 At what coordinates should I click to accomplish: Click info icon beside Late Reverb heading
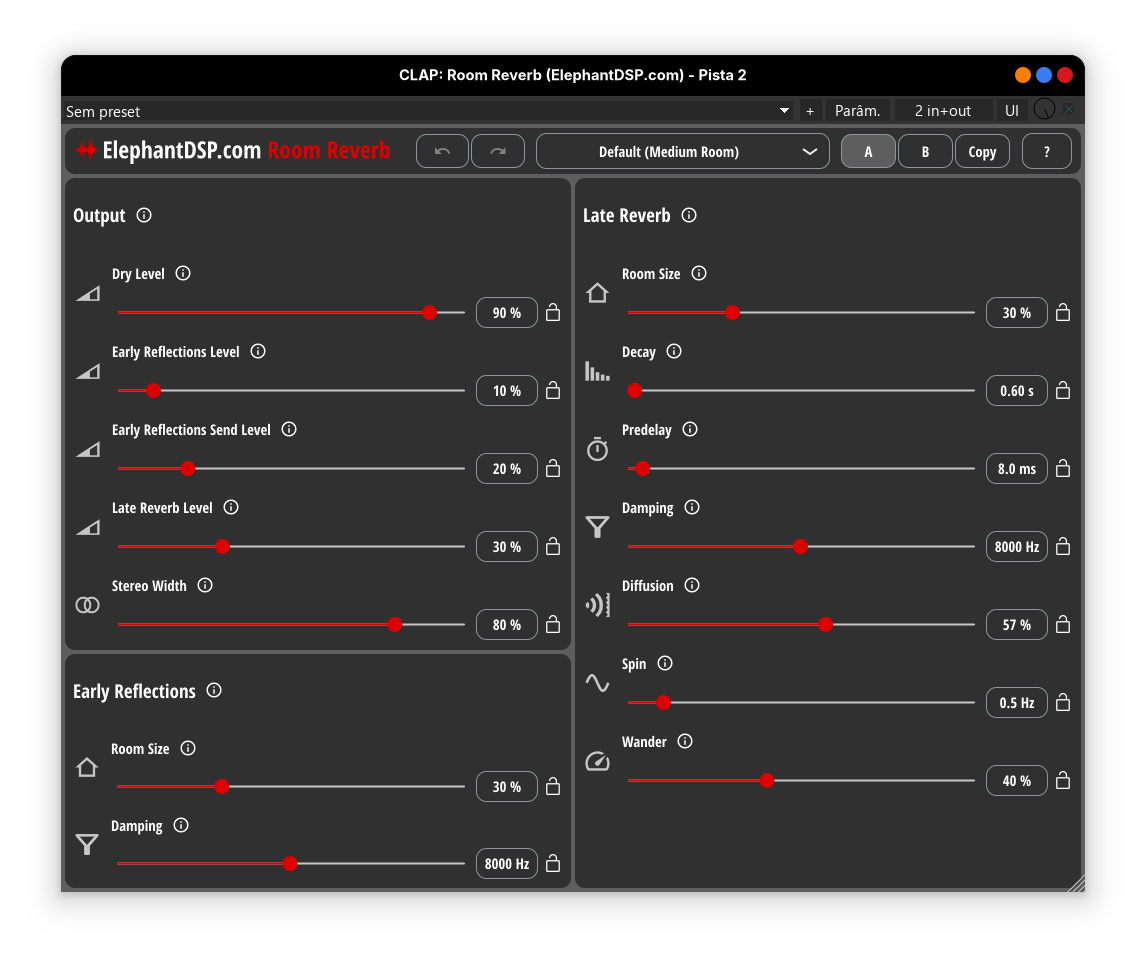[x=689, y=215]
